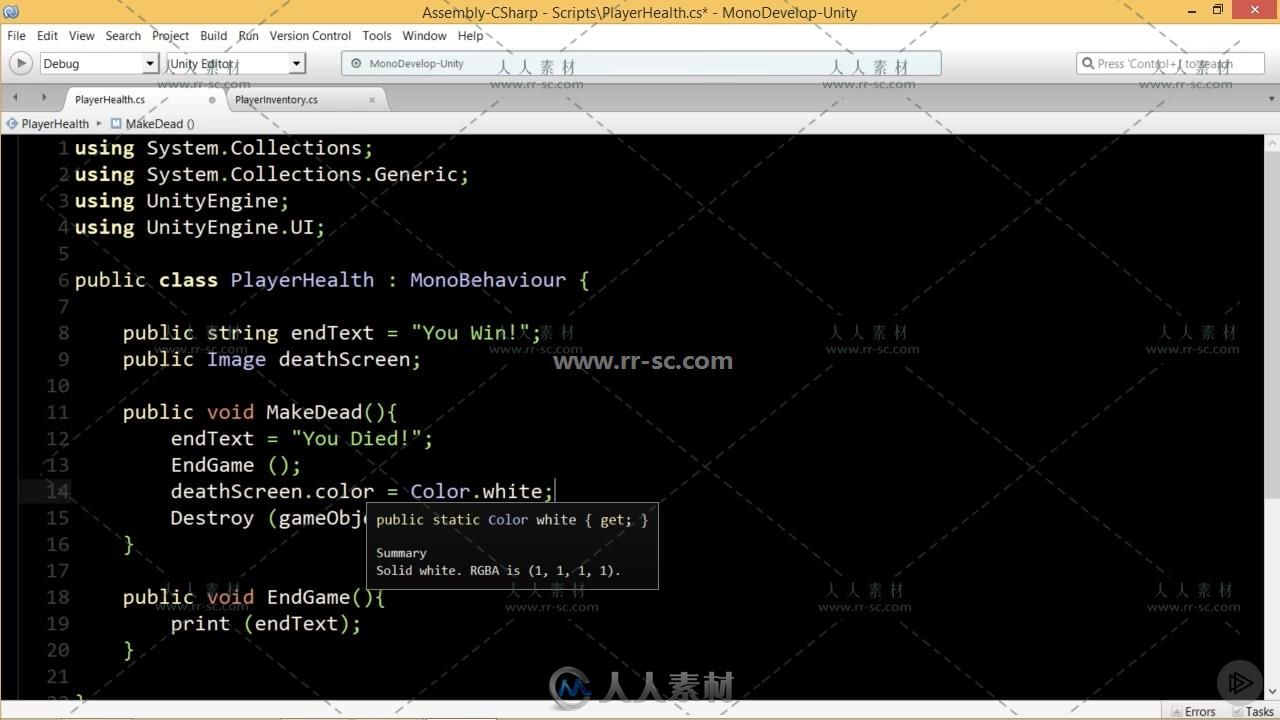1280x720 pixels.
Task: Click on '"You Died!"' string in line 12
Action: coord(357,438)
